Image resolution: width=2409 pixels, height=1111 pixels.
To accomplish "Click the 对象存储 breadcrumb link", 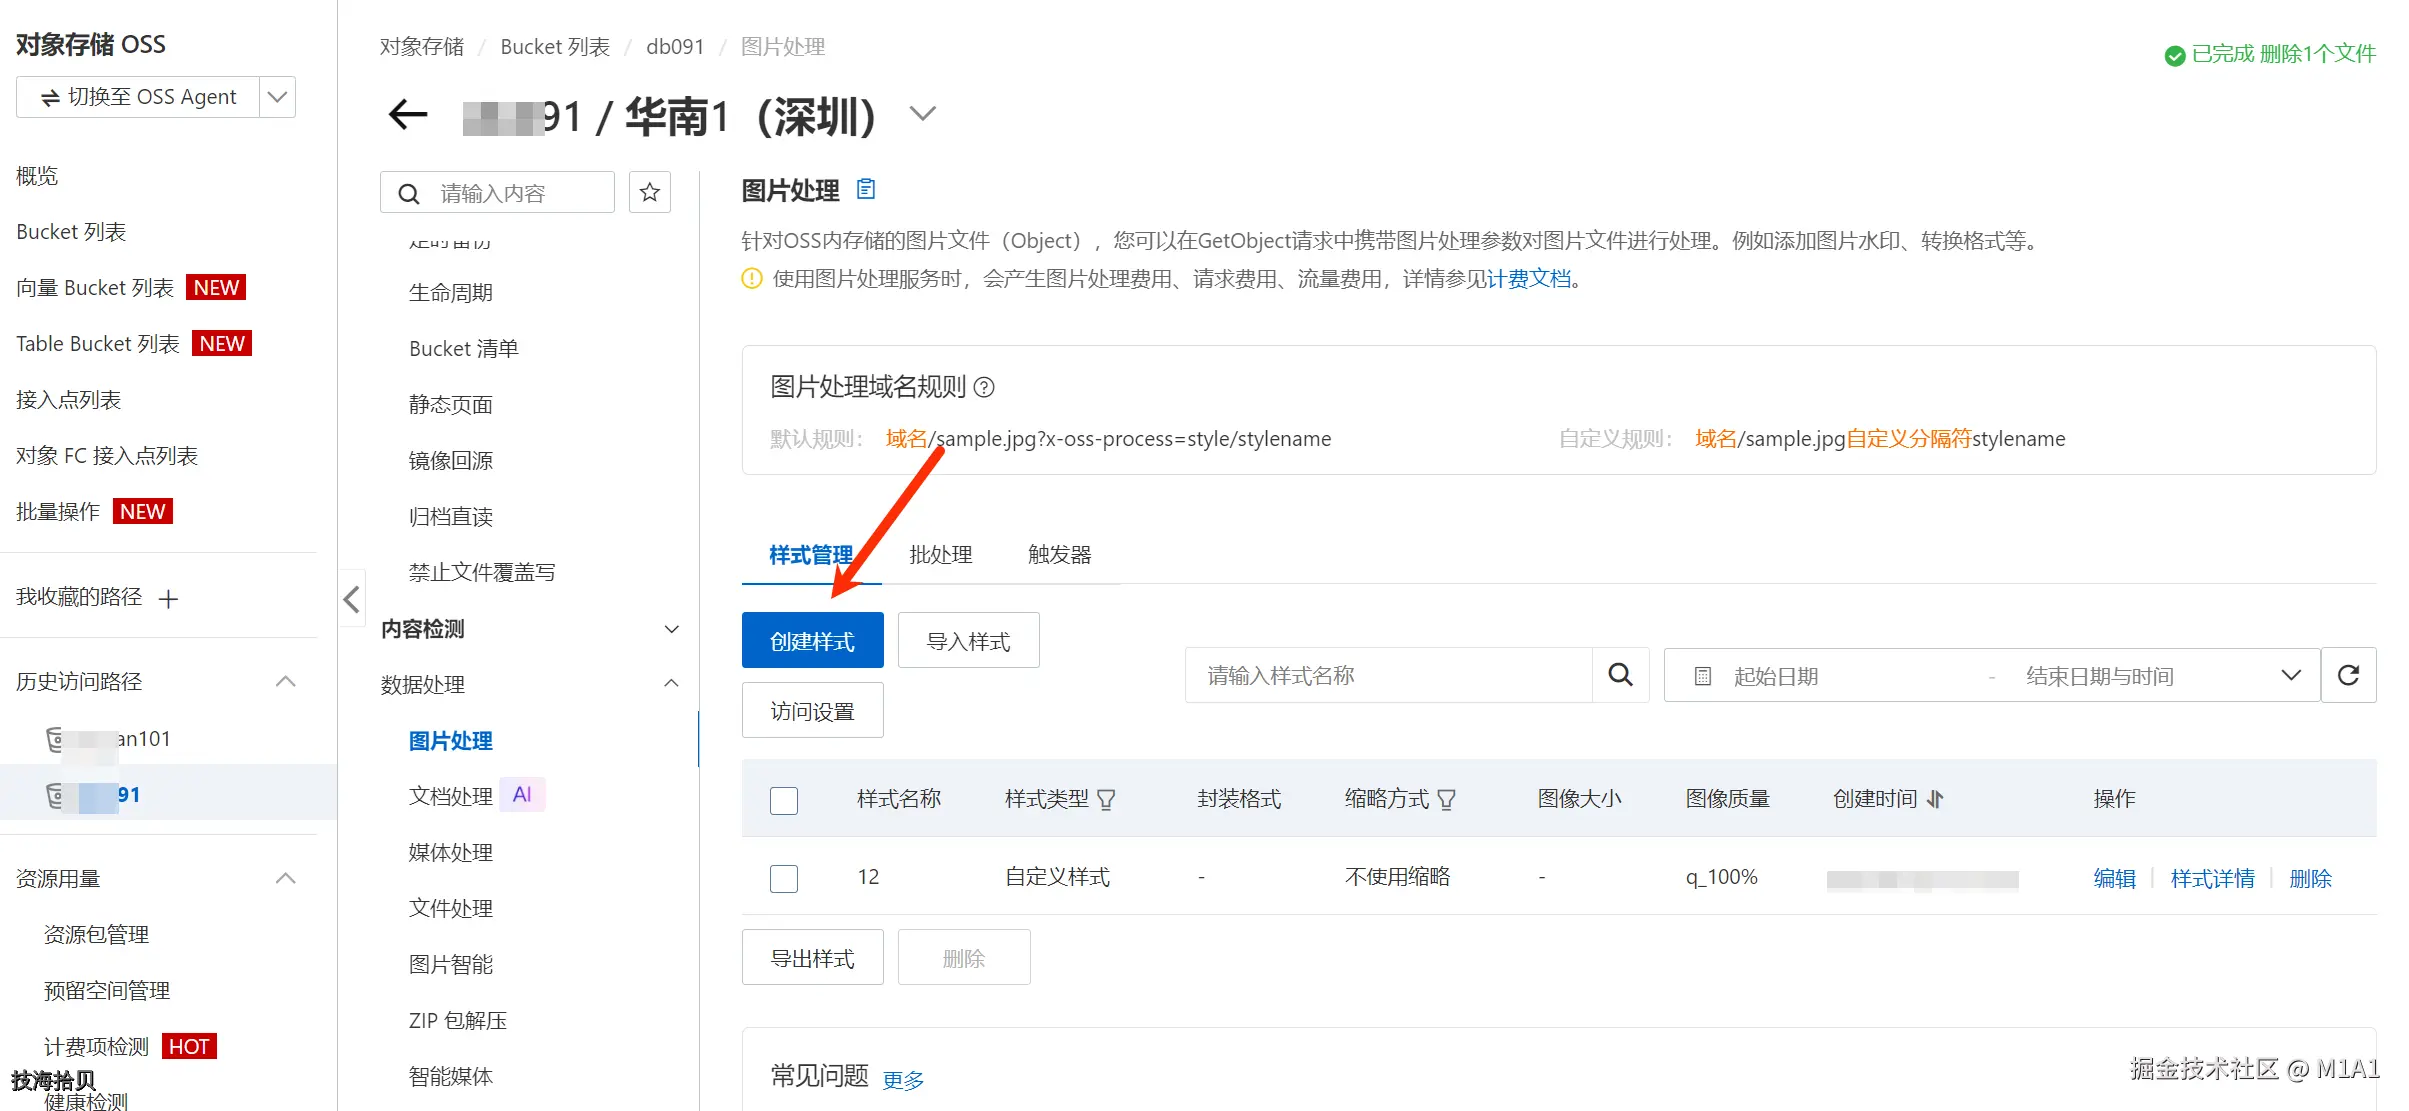I will click(x=422, y=47).
